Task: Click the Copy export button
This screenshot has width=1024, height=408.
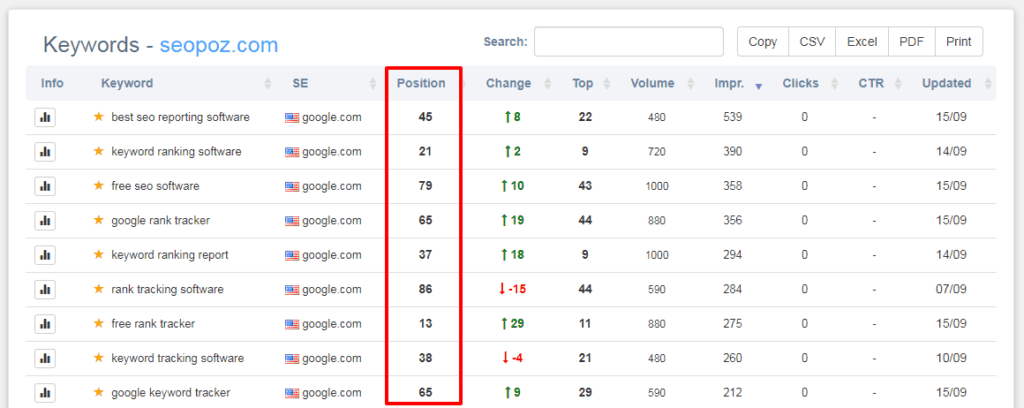Action: point(763,42)
